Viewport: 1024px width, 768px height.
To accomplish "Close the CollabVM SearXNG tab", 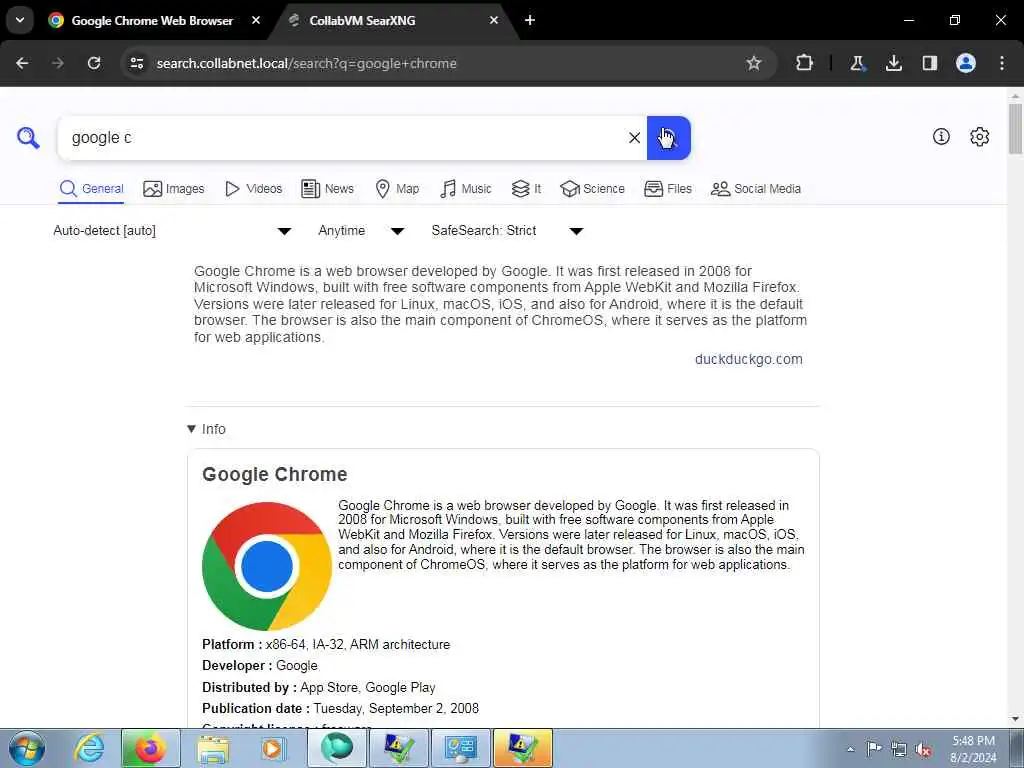I will (494, 20).
